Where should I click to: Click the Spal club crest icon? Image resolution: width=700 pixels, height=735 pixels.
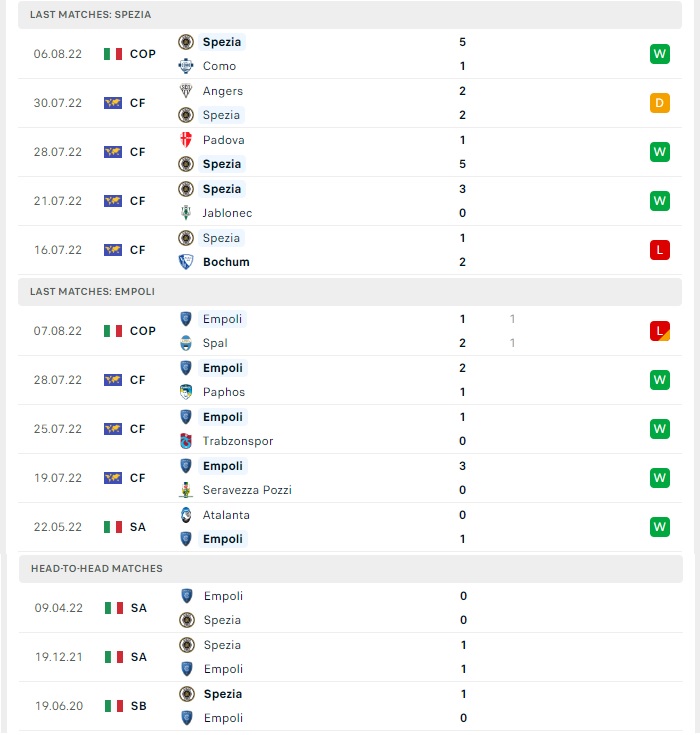(186, 343)
